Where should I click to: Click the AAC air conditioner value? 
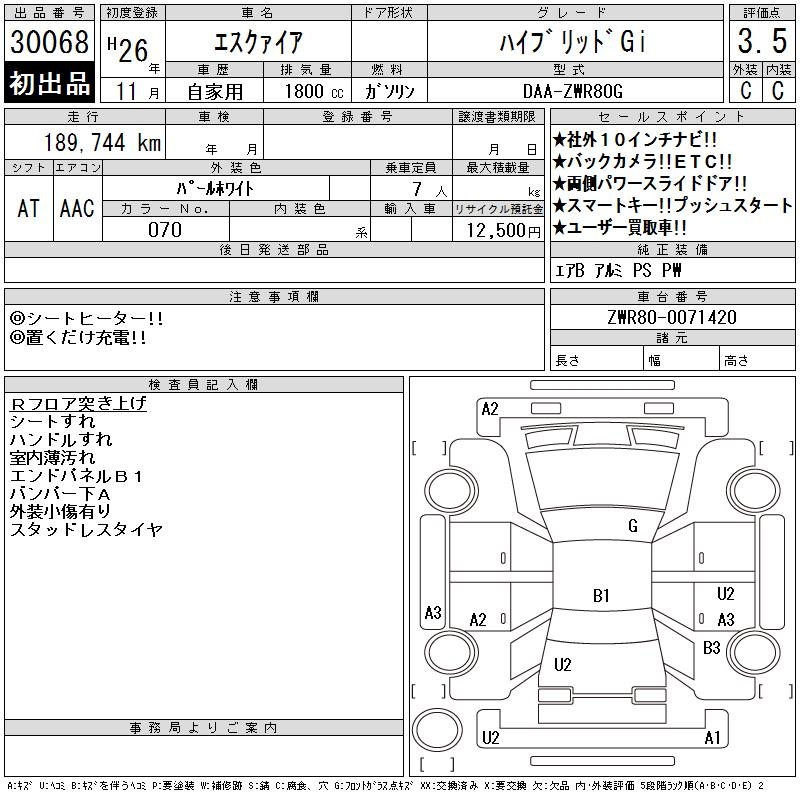coord(77,208)
